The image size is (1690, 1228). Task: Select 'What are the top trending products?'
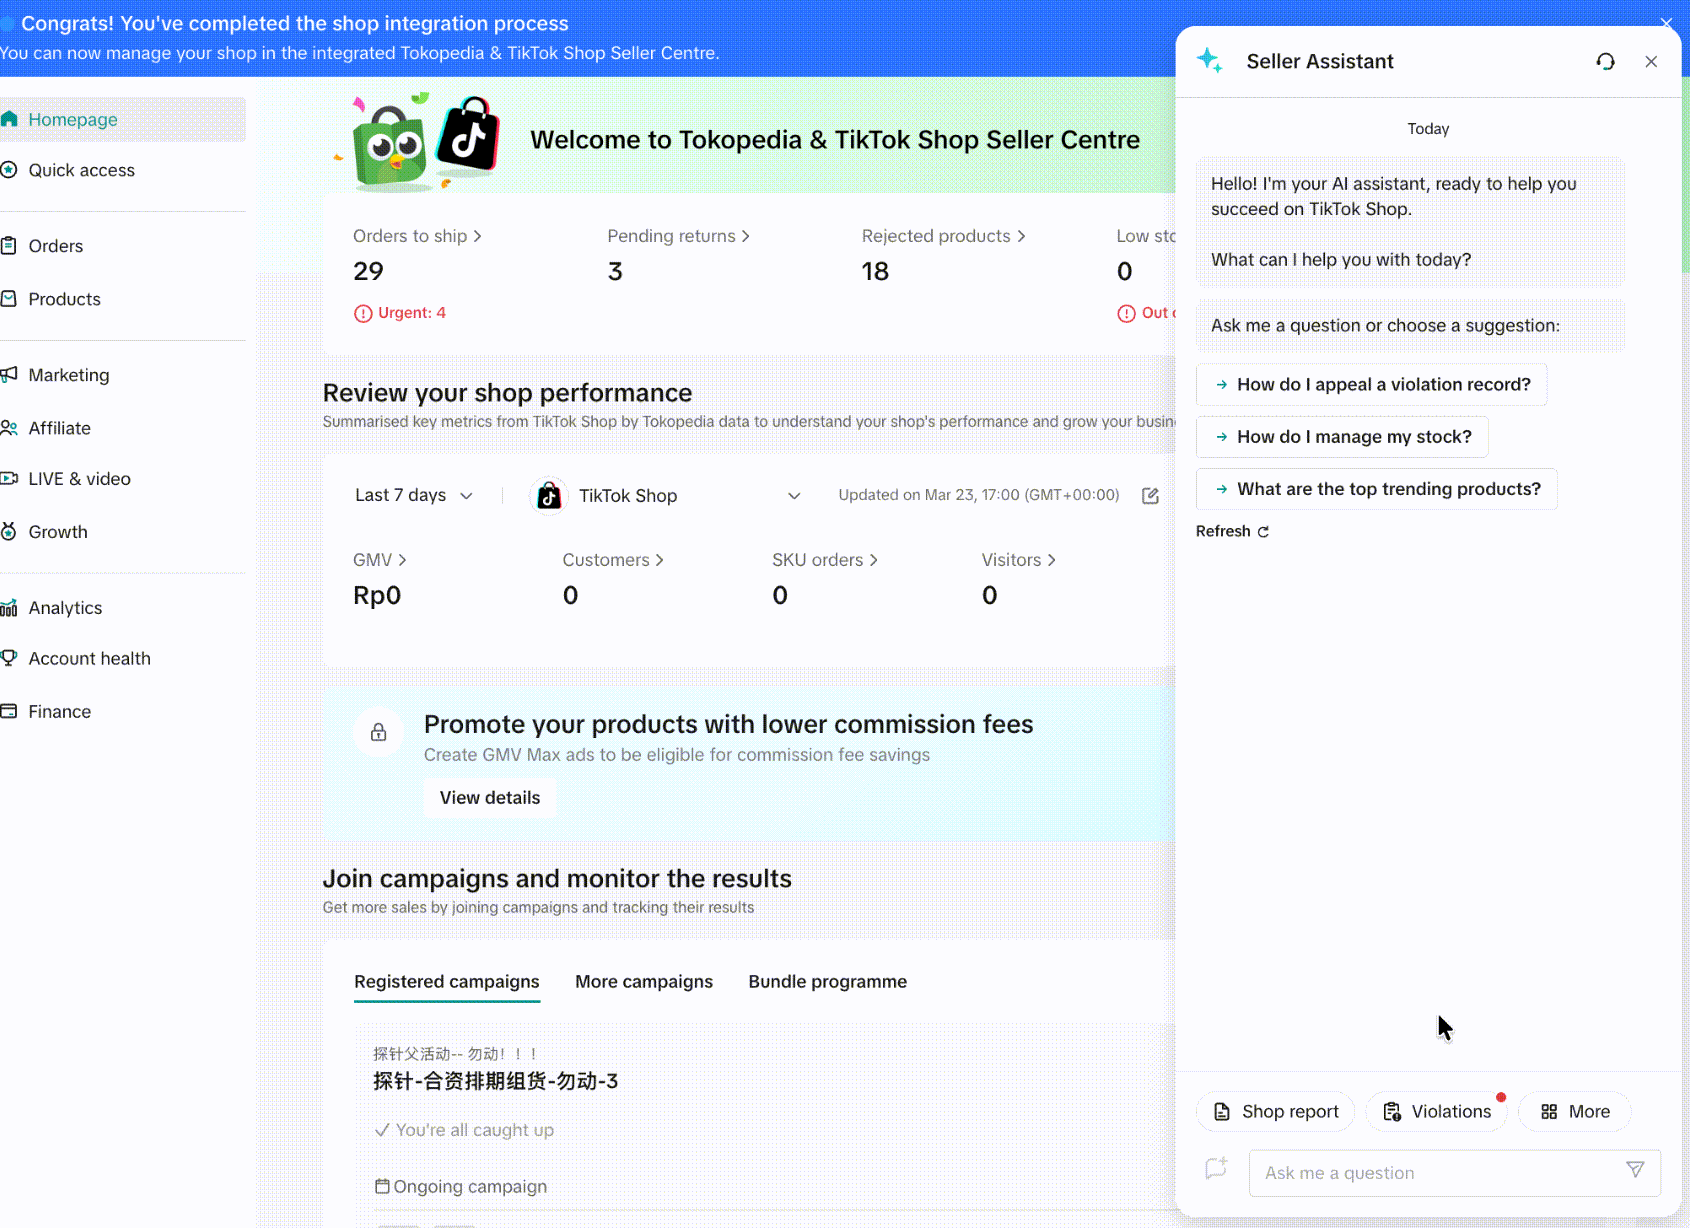pyautogui.click(x=1377, y=489)
